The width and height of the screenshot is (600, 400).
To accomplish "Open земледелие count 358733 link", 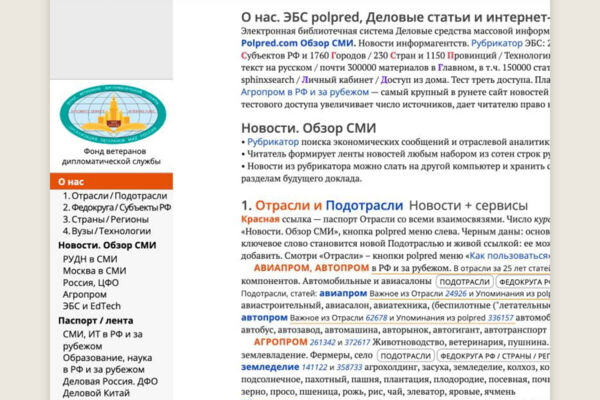I will (349, 367).
